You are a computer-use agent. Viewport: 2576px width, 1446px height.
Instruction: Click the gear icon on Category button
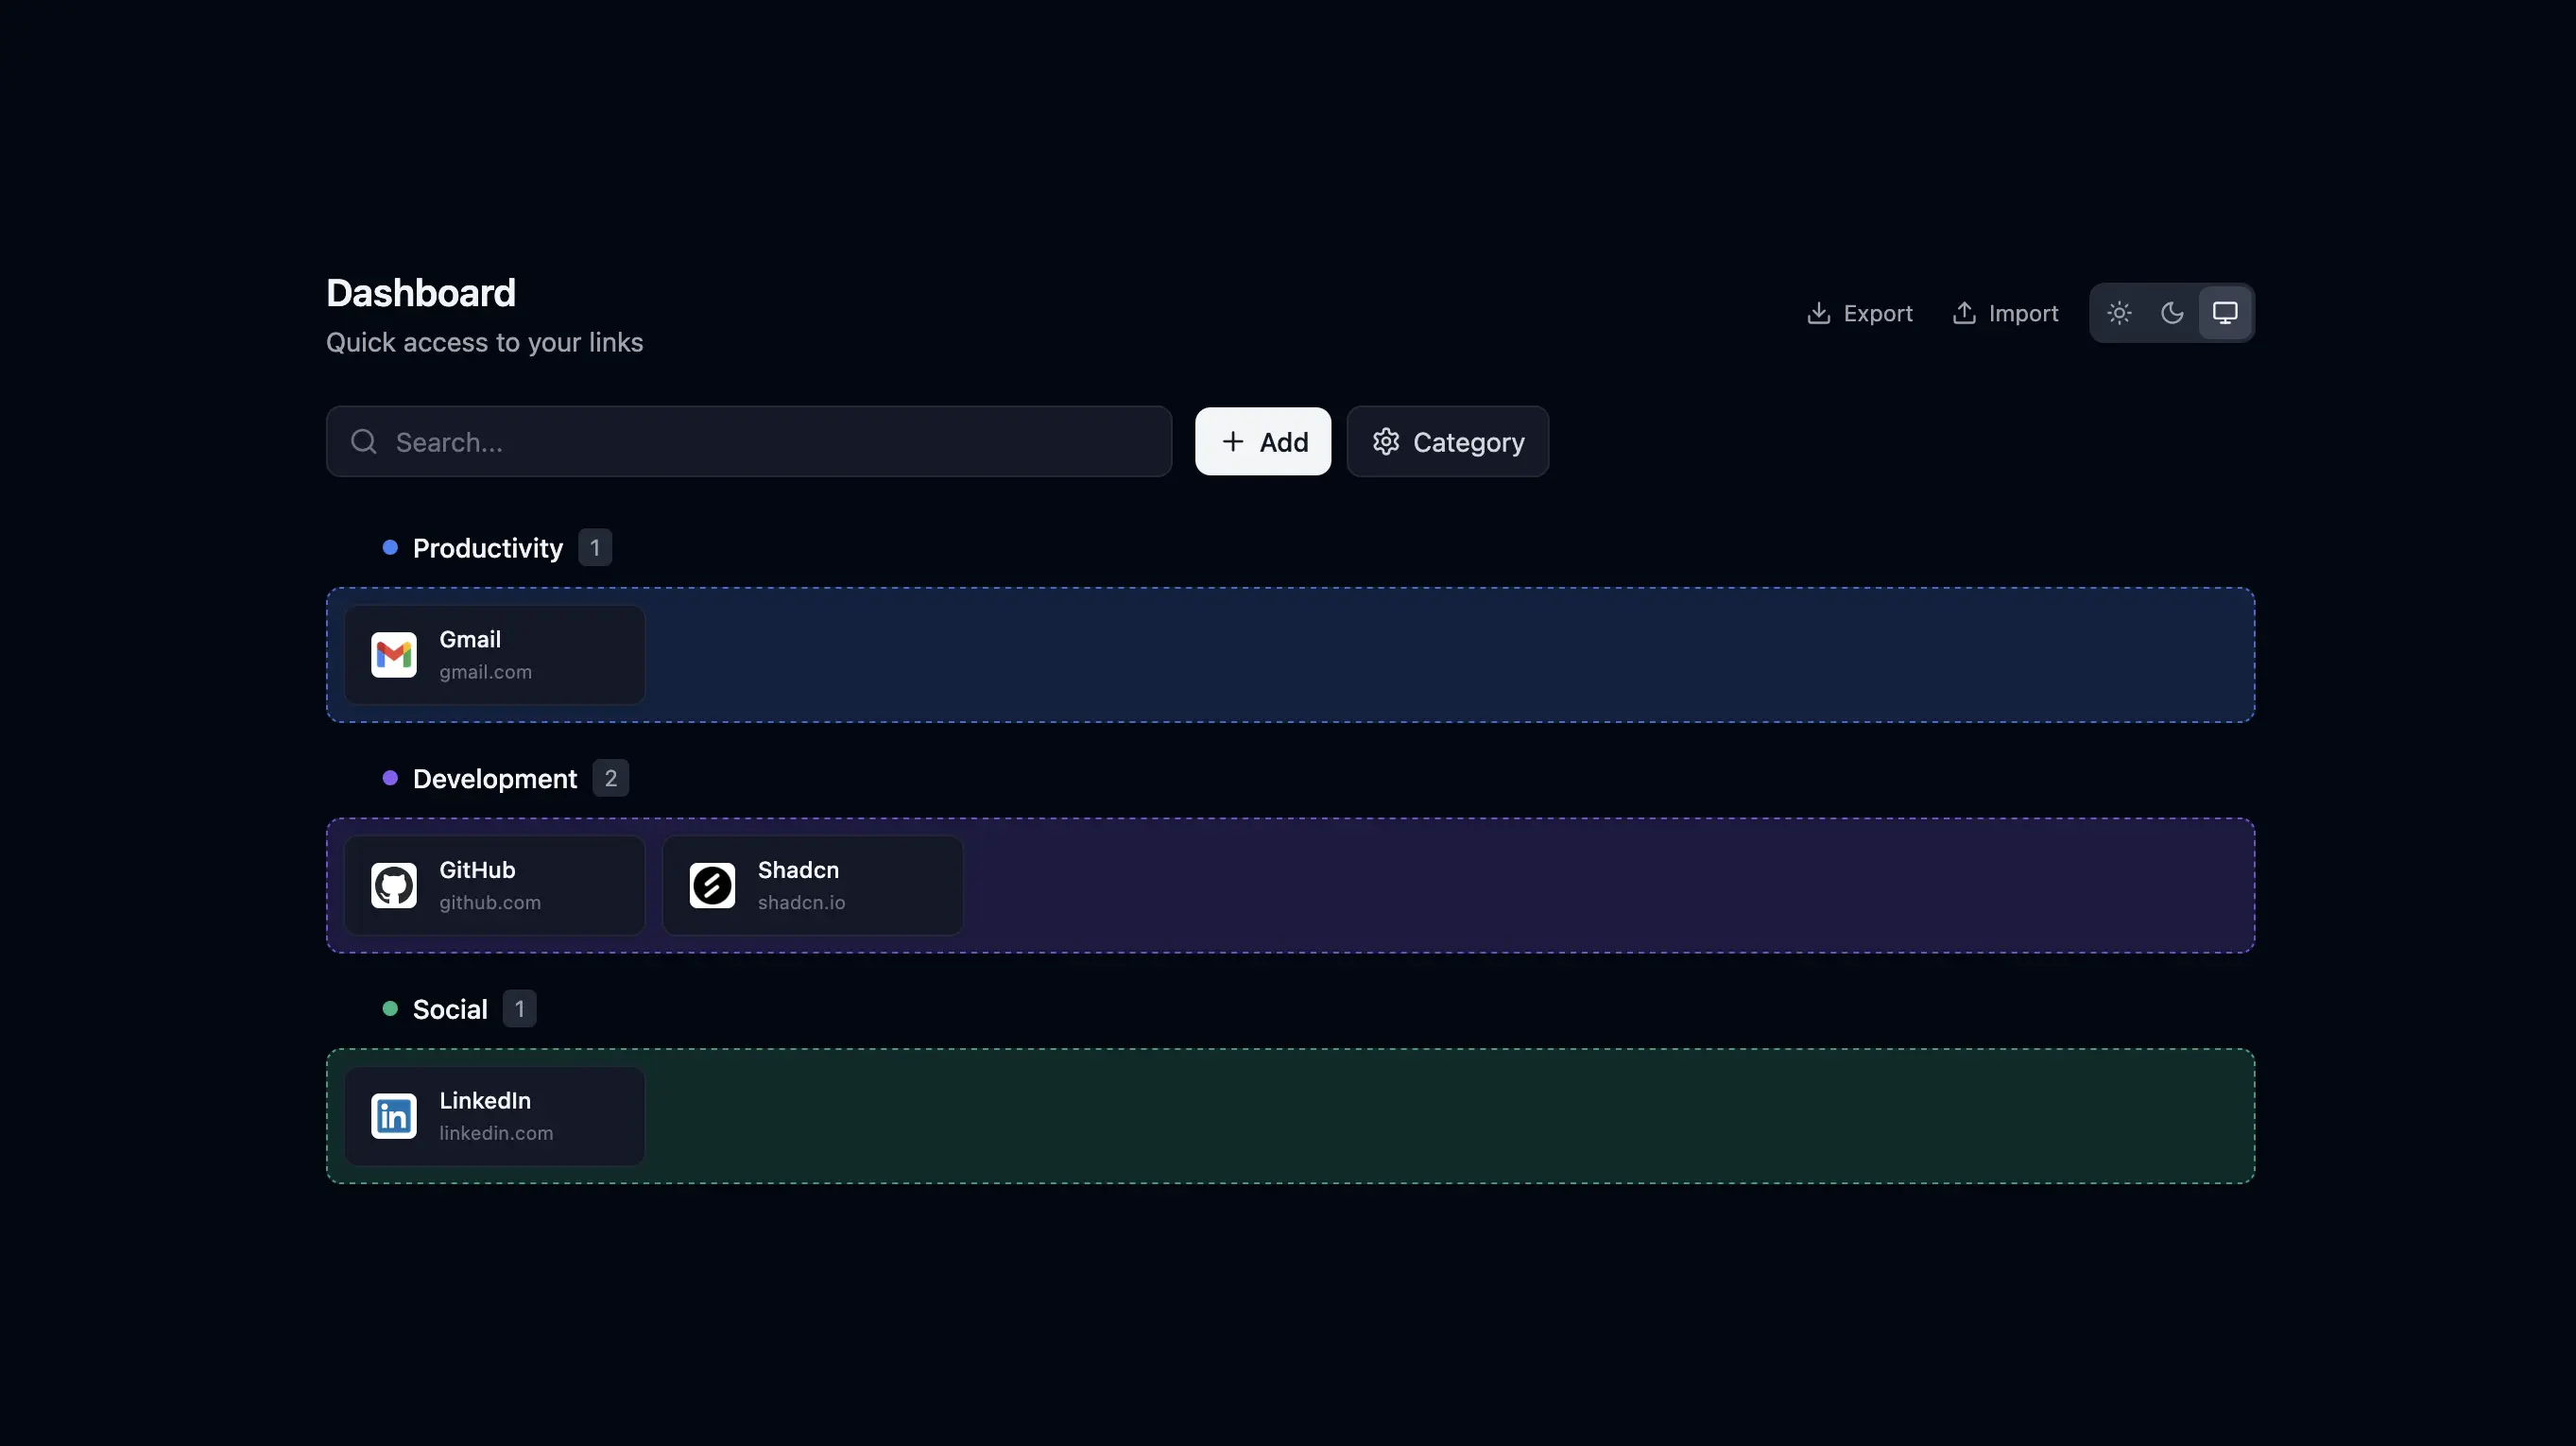point(1385,442)
